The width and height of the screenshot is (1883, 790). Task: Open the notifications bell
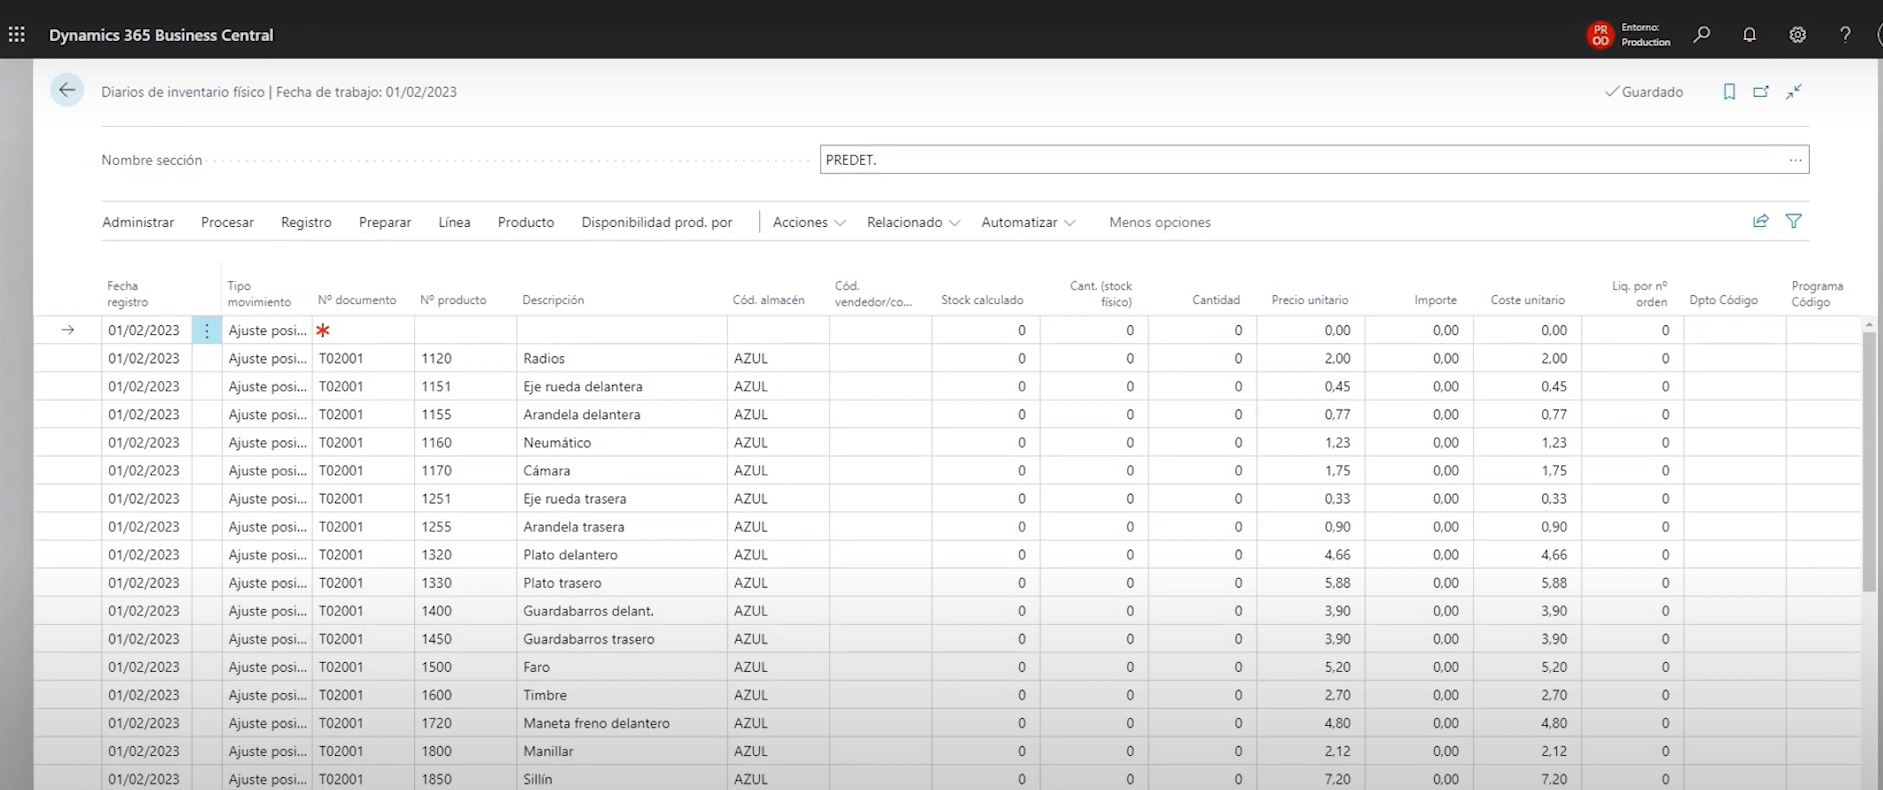pos(1749,35)
